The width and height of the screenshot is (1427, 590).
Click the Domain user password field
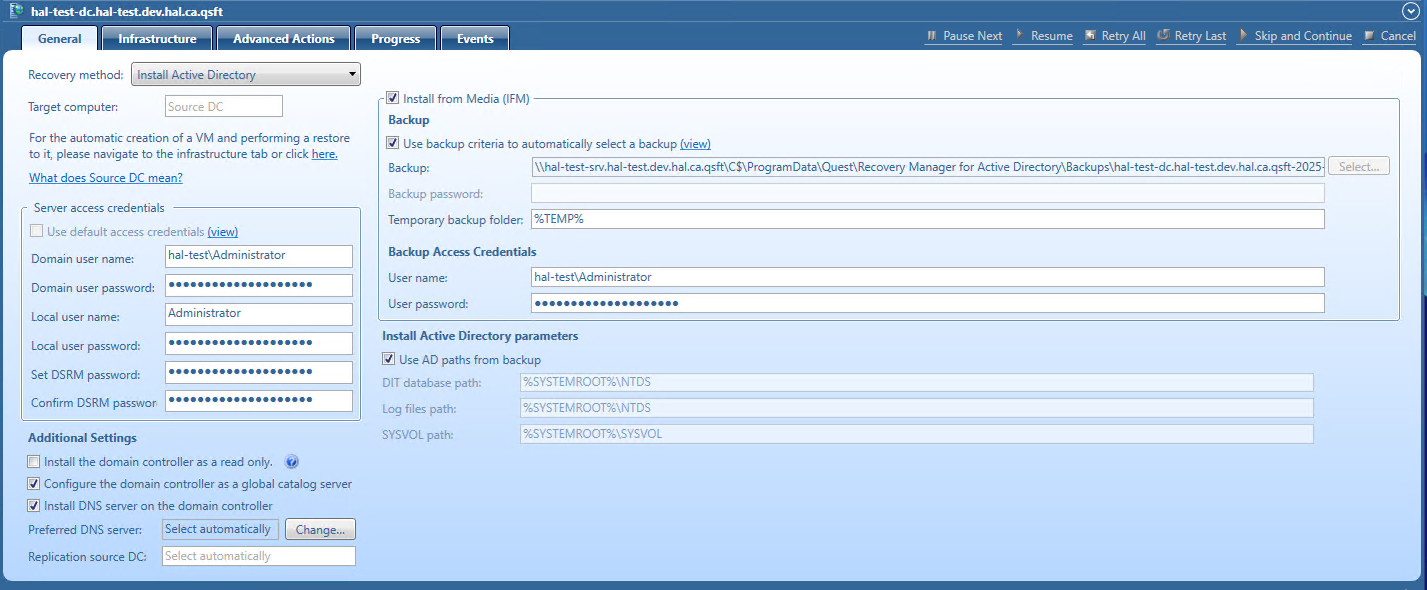pyautogui.click(x=258, y=285)
